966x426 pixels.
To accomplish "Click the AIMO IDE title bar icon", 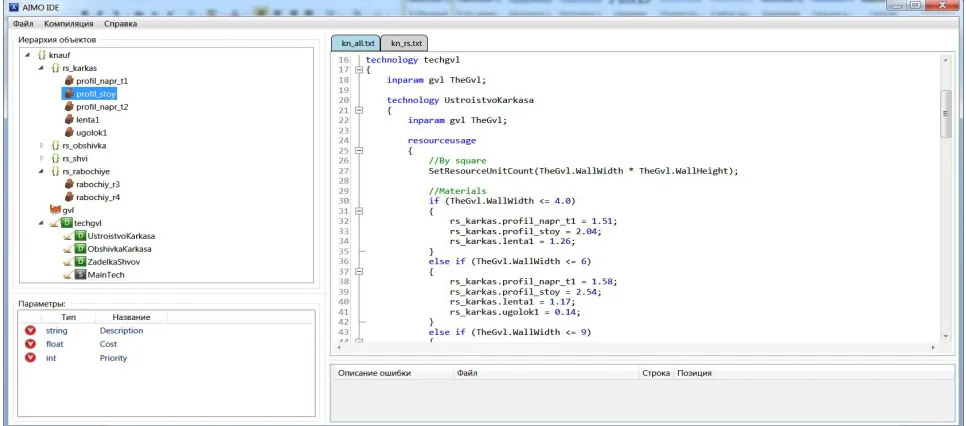I will click(x=14, y=6).
